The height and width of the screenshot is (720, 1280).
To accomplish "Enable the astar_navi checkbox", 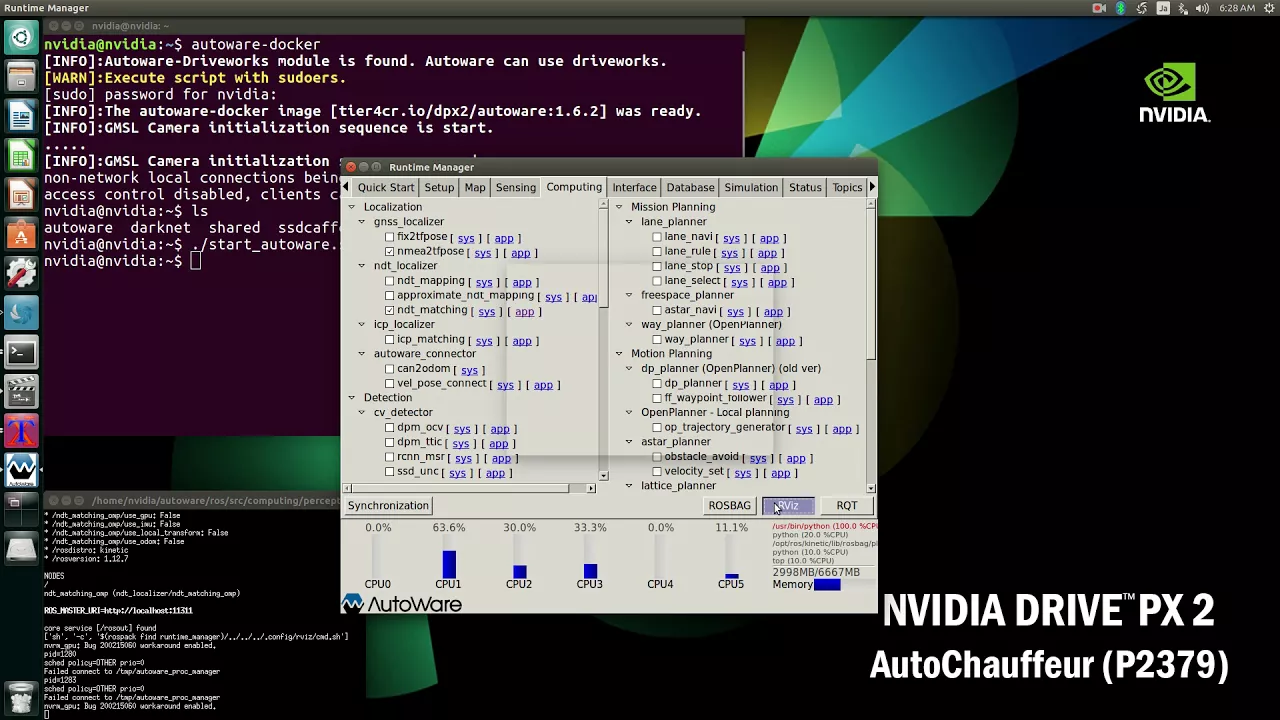I will 657,311.
